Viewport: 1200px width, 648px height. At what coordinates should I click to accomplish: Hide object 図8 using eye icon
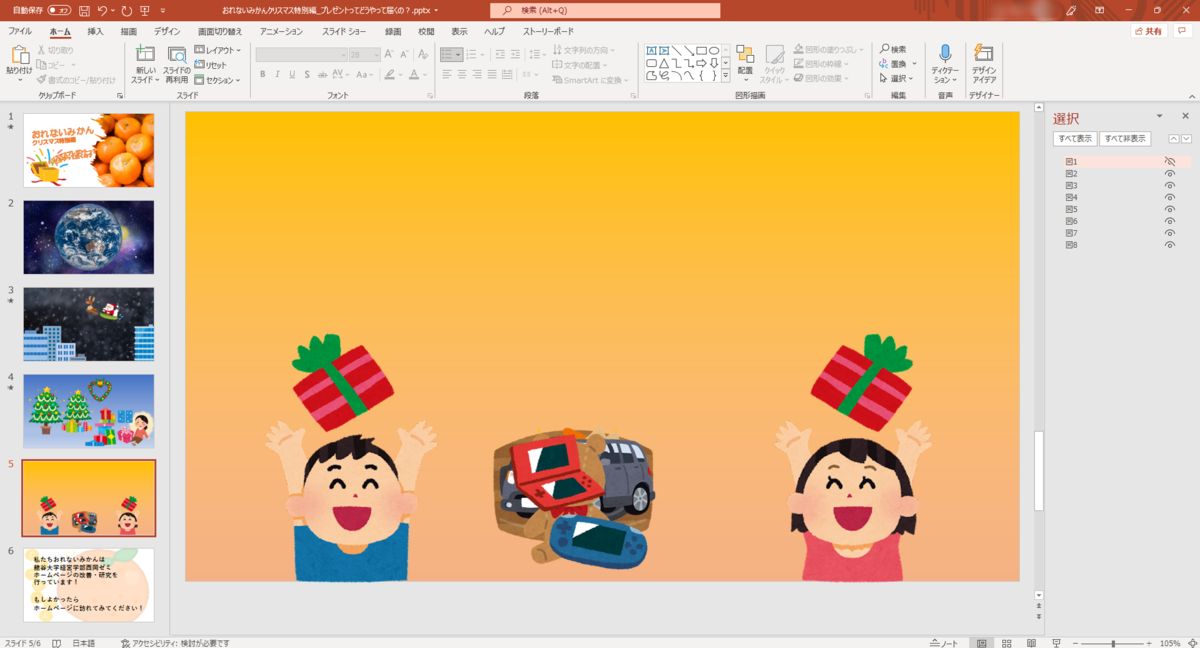click(x=1169, y=245)
